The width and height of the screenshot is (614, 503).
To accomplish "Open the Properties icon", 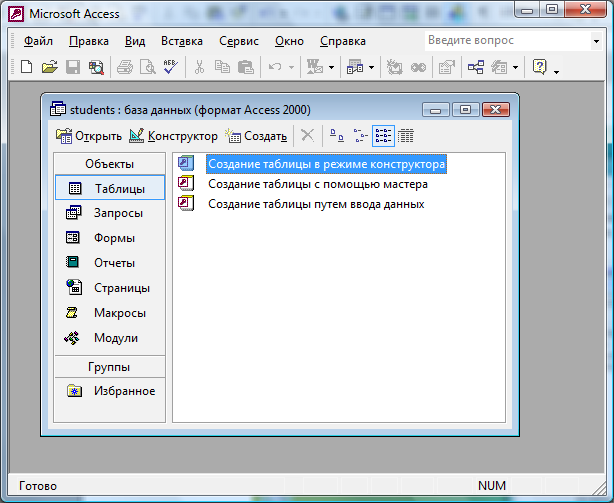I will coord(447,67).
